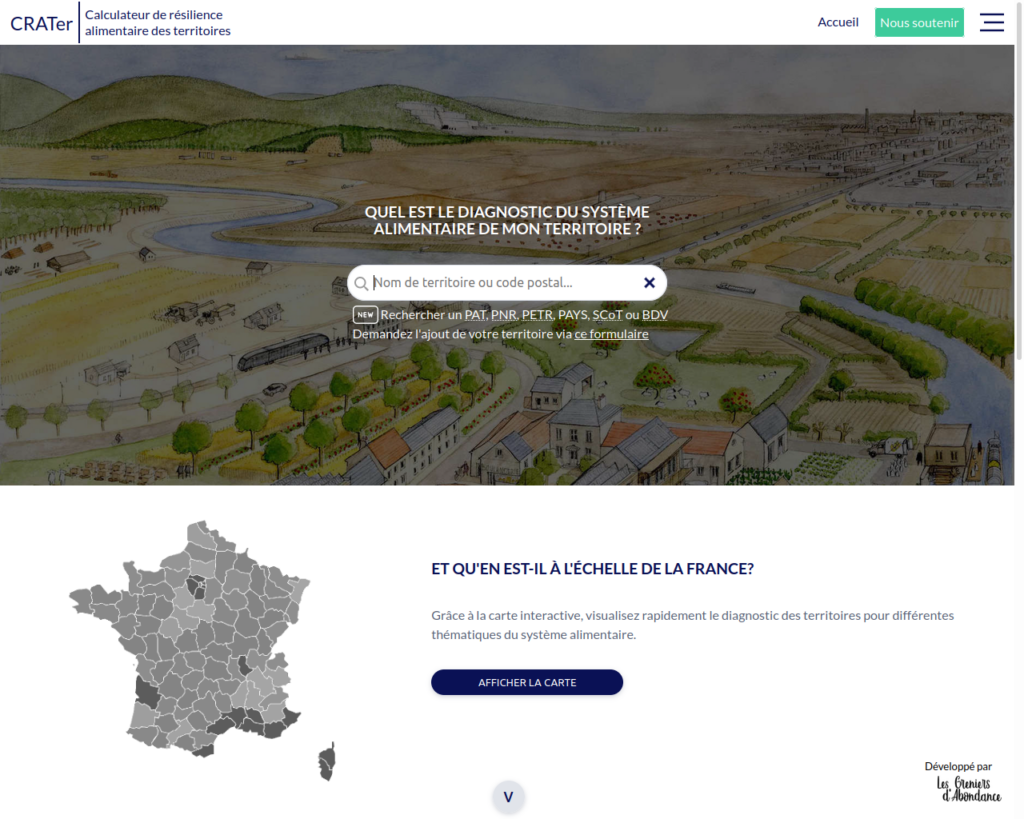Click the magnifier search icon

click(361, 283)
